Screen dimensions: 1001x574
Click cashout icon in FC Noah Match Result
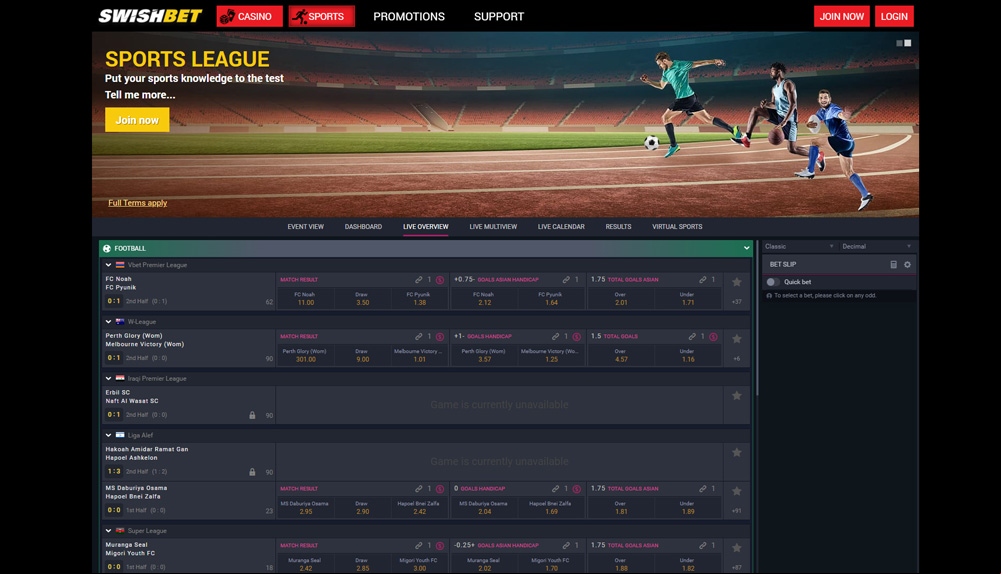440,280
